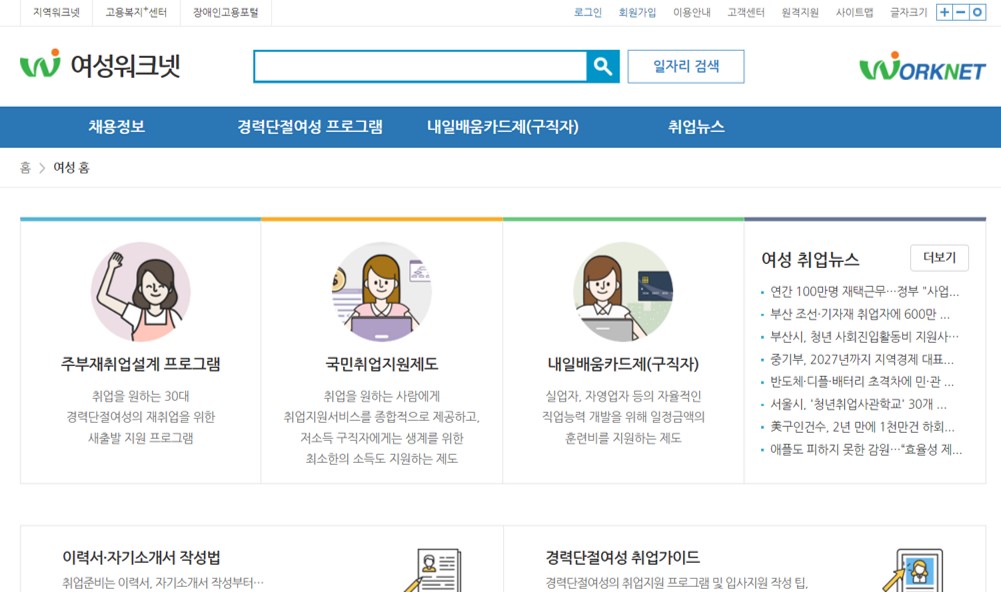Screen dimensions: 1001x592
Task: Click the 글자크기 label
Action: [908, 12]
